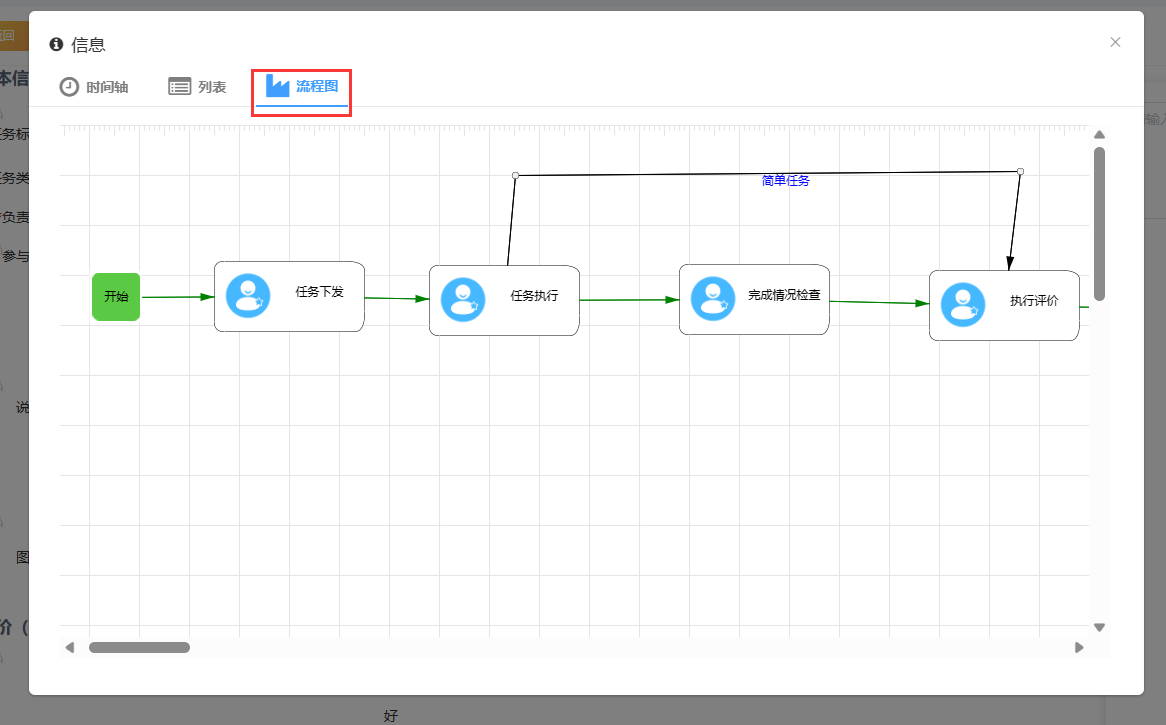Close the 信息 dialog
The height and width of the screenshot is (725, 1166).
[x=1115, y=42]
